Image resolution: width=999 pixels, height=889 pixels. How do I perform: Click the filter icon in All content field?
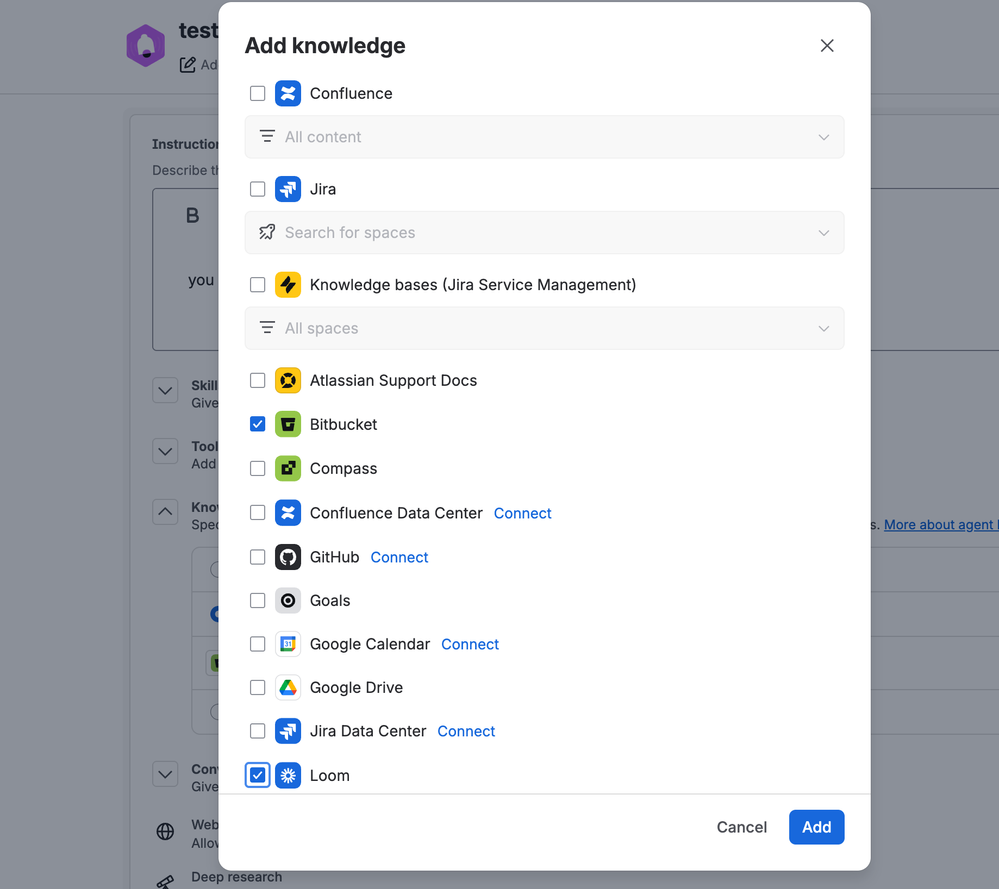coord(267,136)
